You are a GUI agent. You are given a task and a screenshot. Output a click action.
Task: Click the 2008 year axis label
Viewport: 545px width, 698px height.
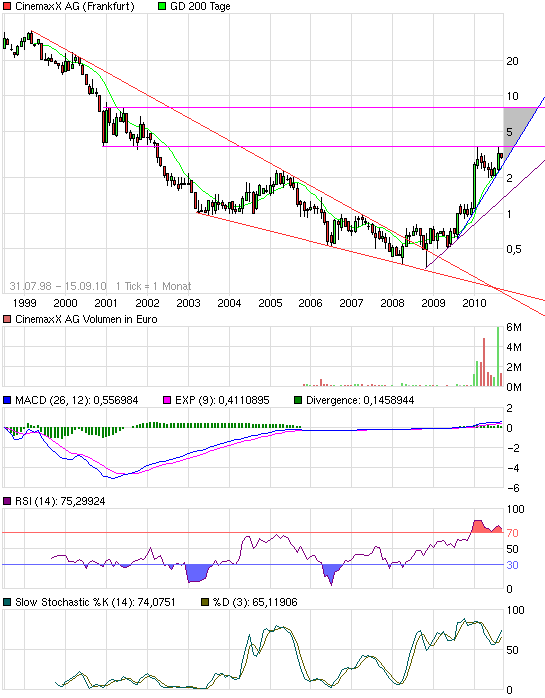[x=392, y=303]
